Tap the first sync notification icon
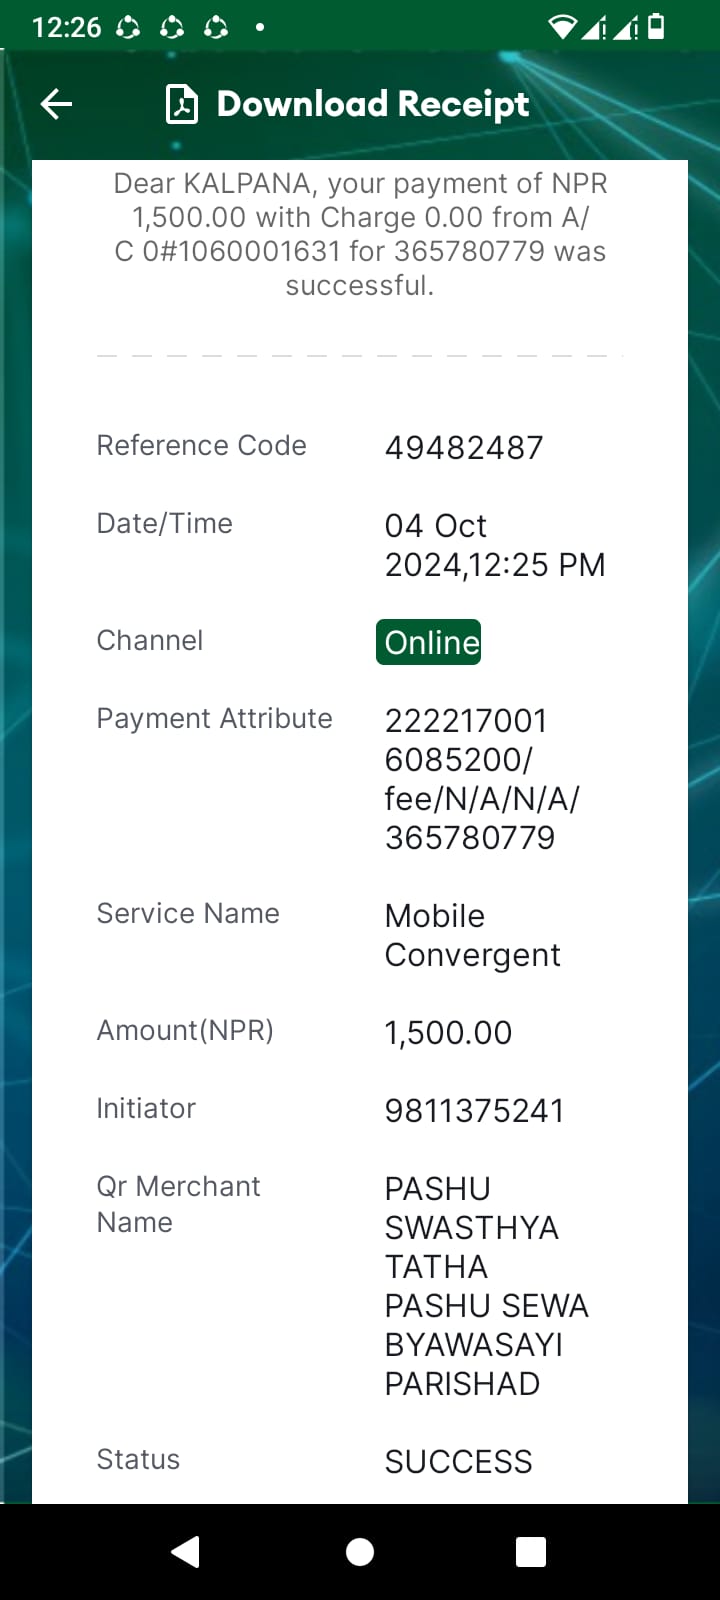 pos(128,27)
